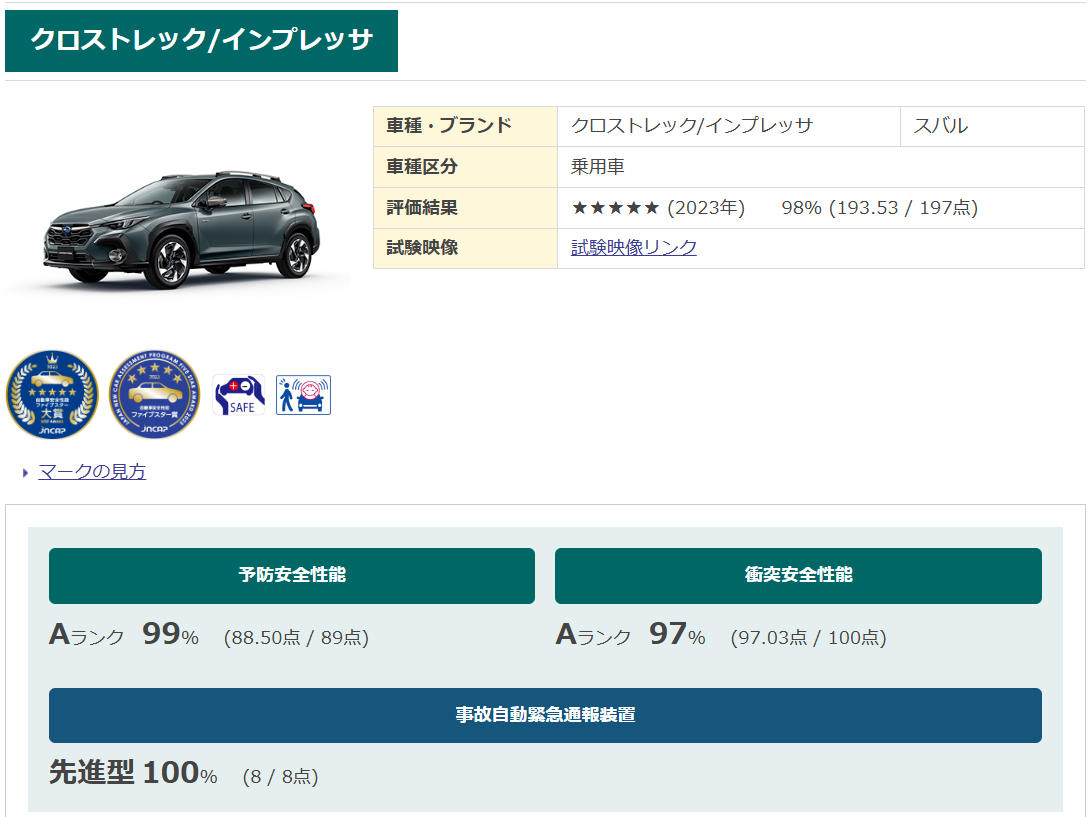Click the pedestrian detection car icon
This screenshot has width=1092, height=817.
coord(303,395)
